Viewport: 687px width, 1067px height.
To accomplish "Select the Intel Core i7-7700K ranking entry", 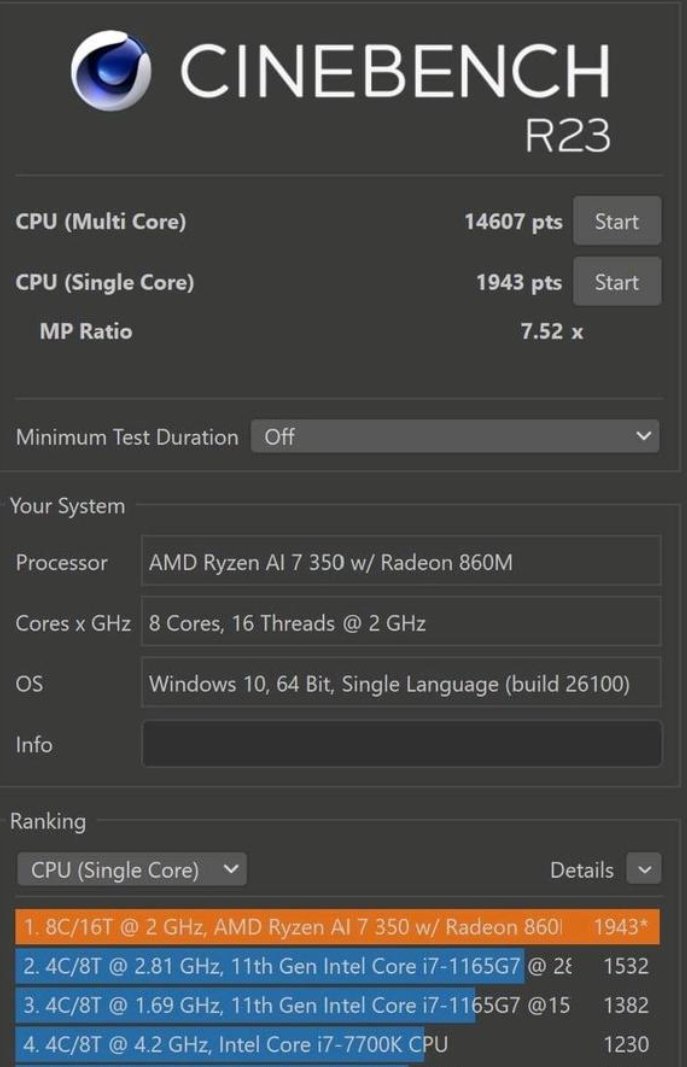I will pyautogui.click(x=337, y=1045).
